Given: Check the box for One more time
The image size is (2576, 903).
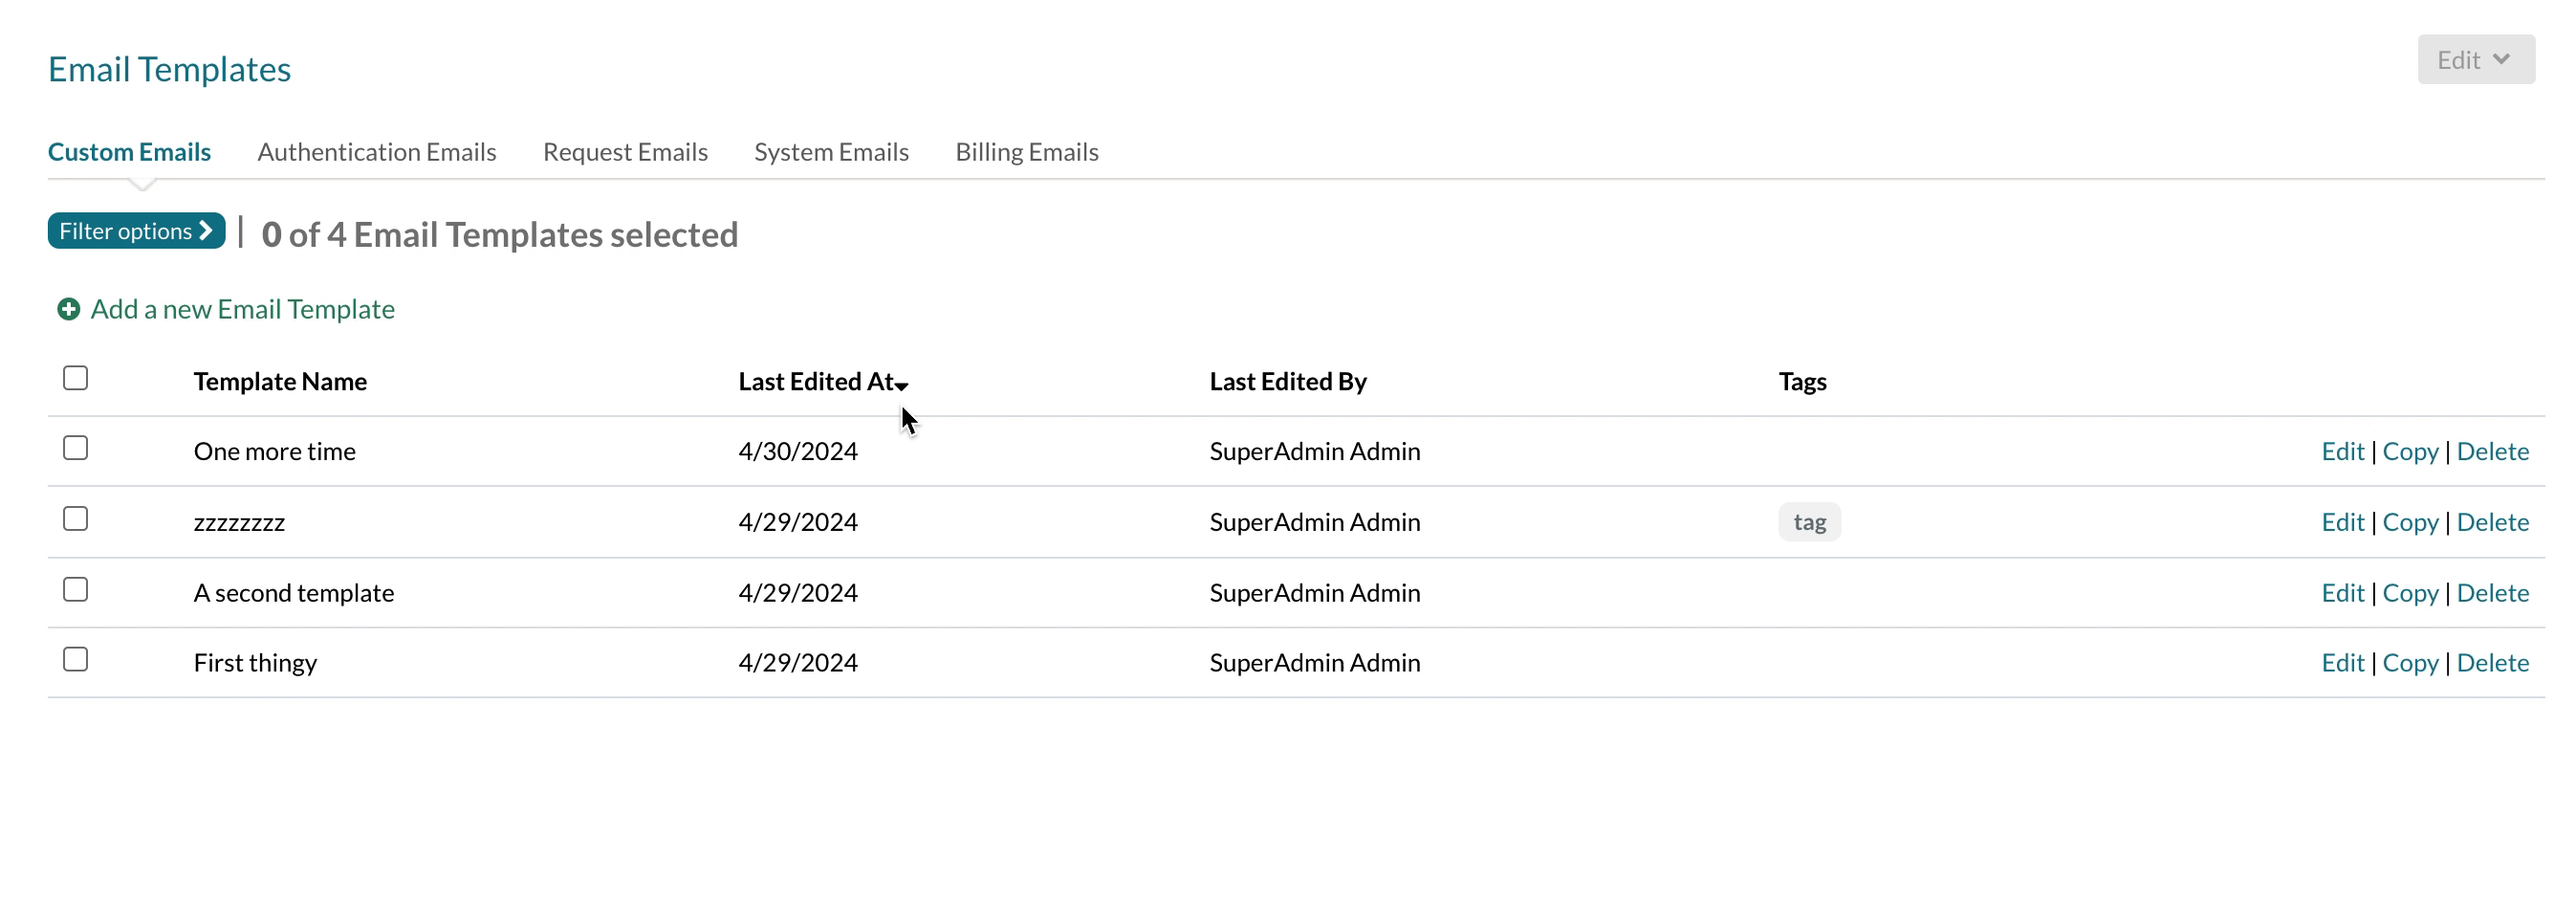Looking at the screenshot, I should click(x=76, y=448).
